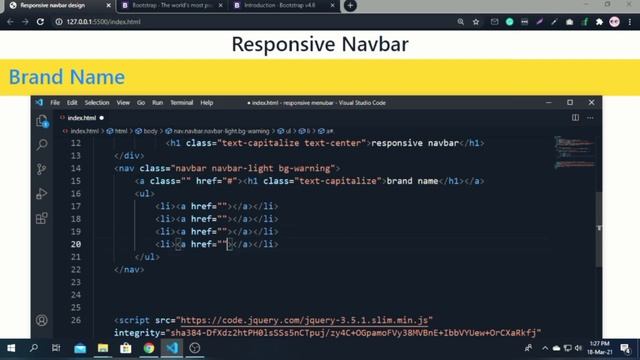Open the Extensions panel
Screen dimensions: 640x360
pyautogui.click(x=42, y=218)
